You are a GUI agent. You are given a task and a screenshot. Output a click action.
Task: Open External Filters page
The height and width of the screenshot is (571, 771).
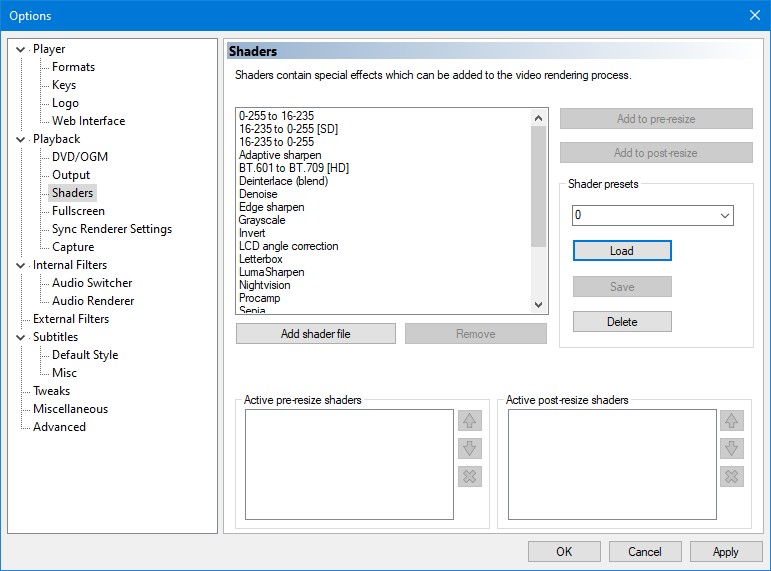click(x=71, y=319)
